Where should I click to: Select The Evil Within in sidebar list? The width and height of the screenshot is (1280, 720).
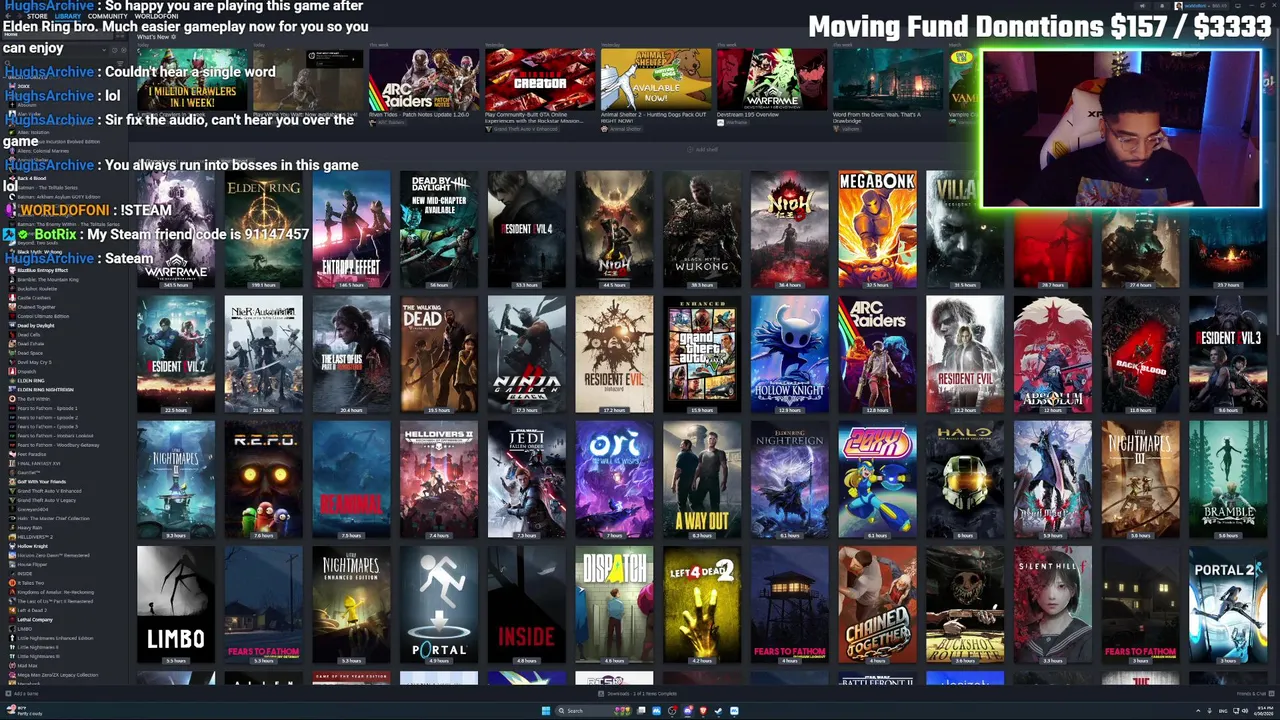(x=33, y=399)
